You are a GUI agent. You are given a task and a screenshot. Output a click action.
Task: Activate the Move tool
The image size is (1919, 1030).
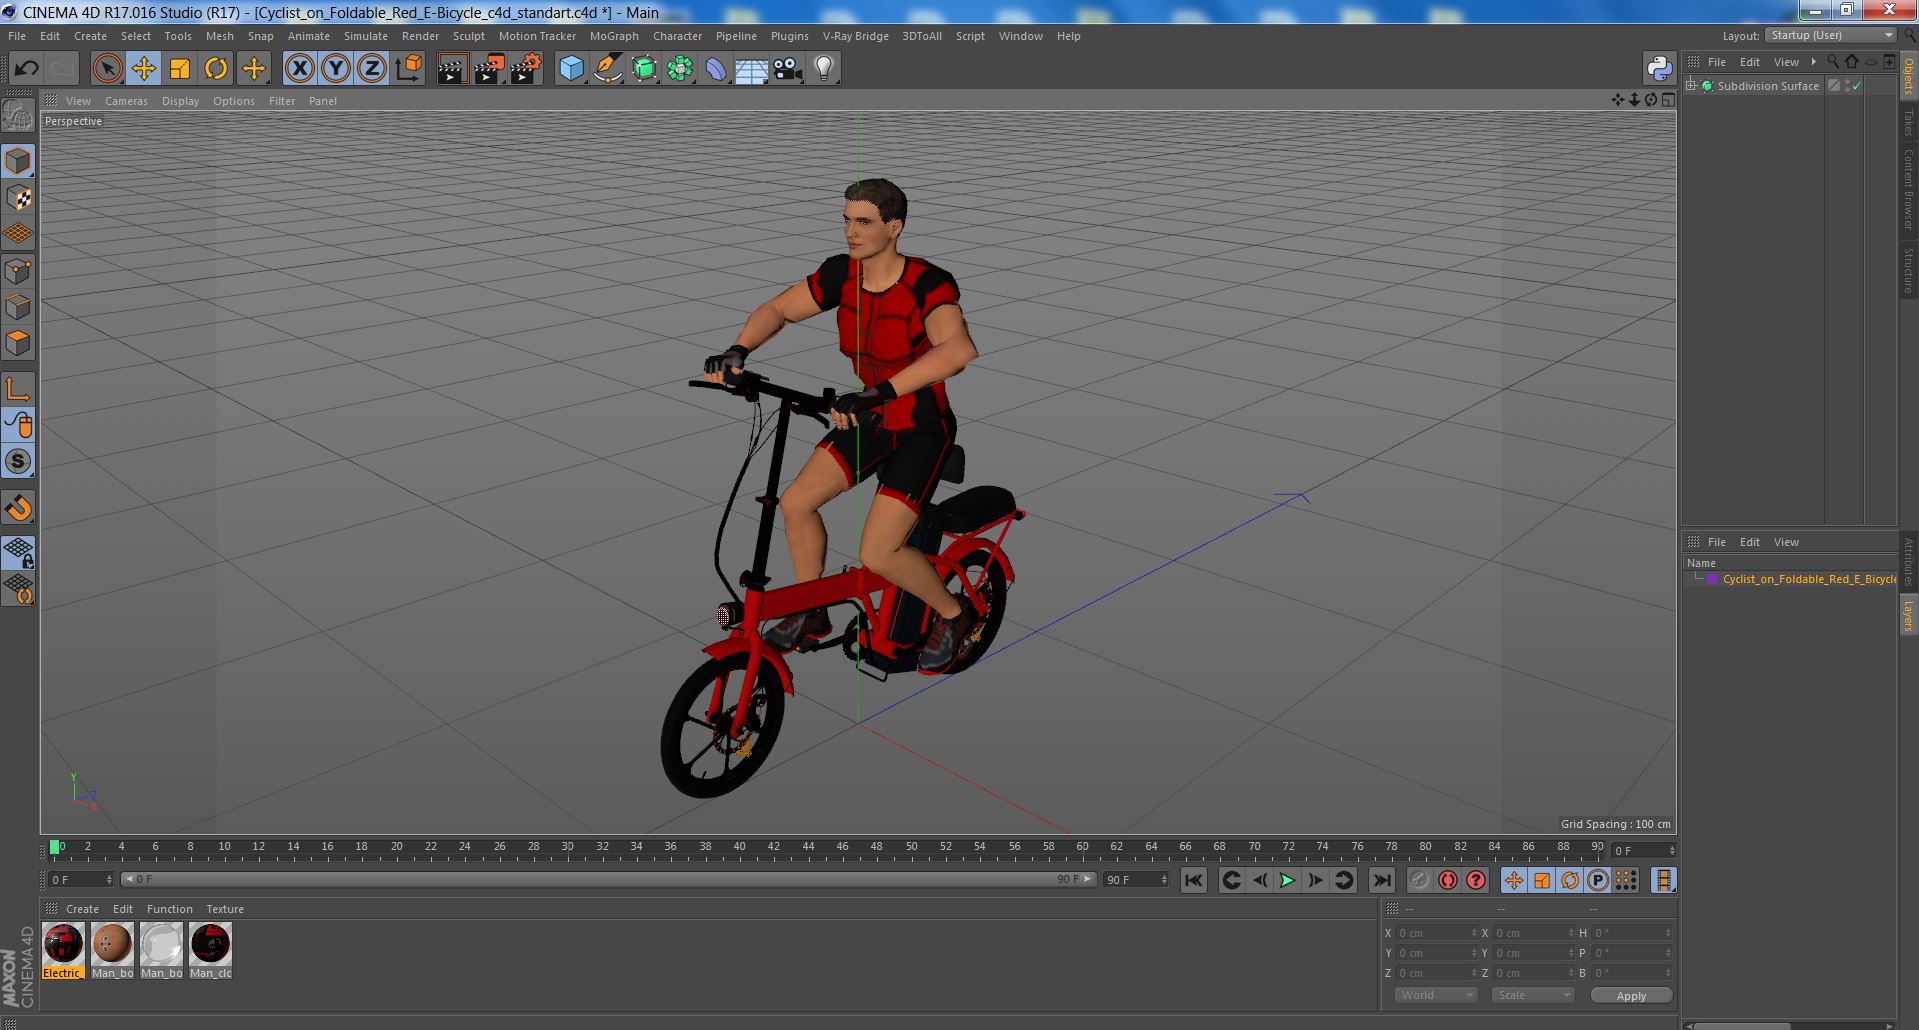(143, 69)
